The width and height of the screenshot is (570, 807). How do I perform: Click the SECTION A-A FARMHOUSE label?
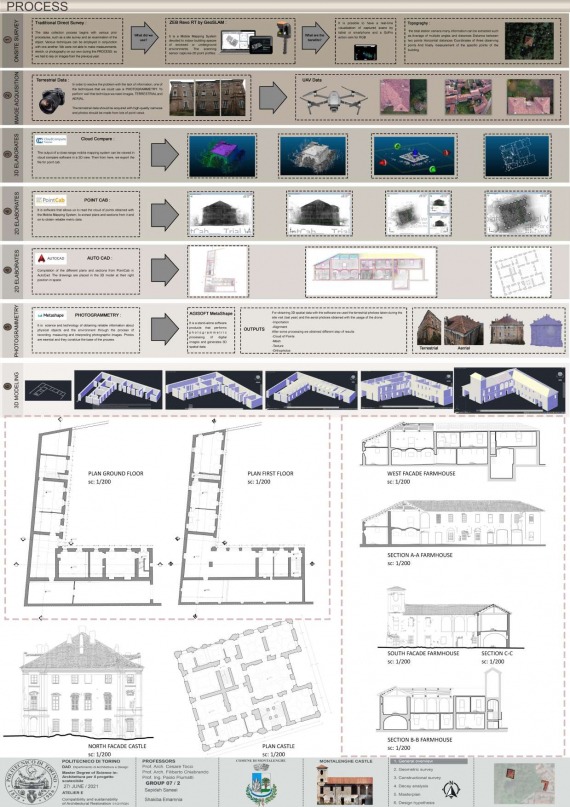pyautogui.click(x=420, y=555)
